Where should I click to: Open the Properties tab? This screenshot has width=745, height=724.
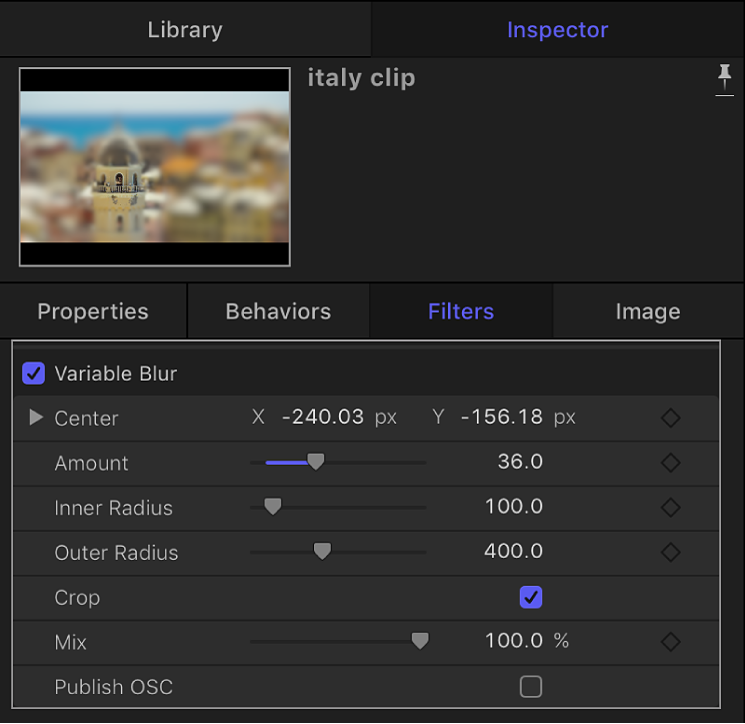(93, 312)
